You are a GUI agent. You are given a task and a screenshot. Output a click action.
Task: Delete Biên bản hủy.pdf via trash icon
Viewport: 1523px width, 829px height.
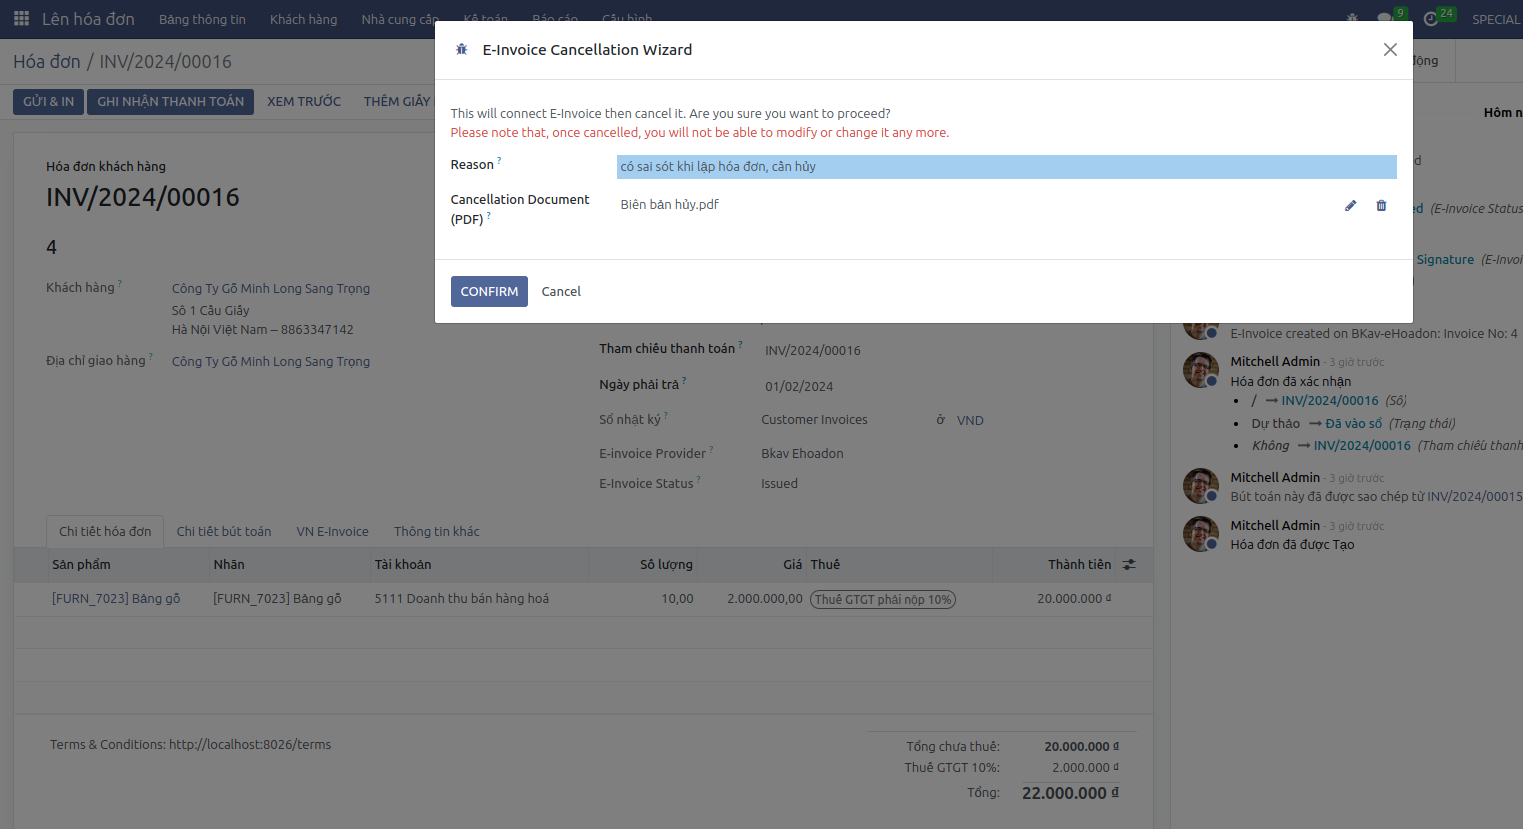pos(1381,205)
